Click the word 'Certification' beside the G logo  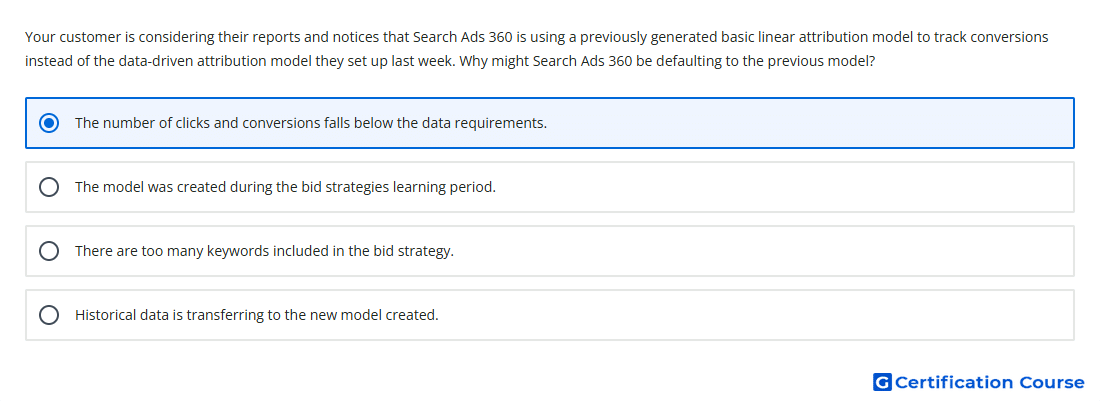tap(954, 382)
